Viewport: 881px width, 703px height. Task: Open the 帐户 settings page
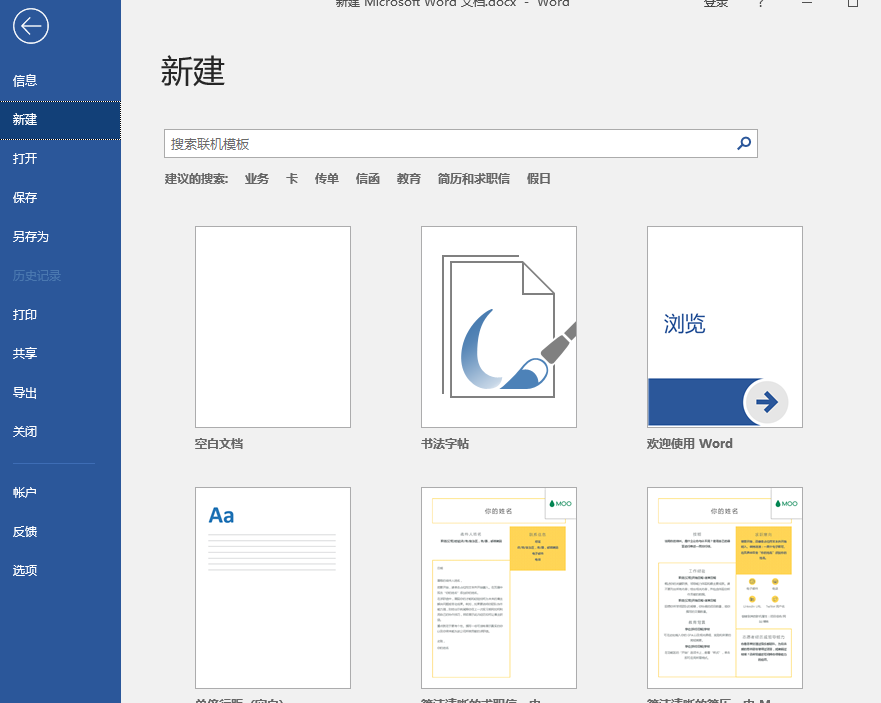pos(60,493)
